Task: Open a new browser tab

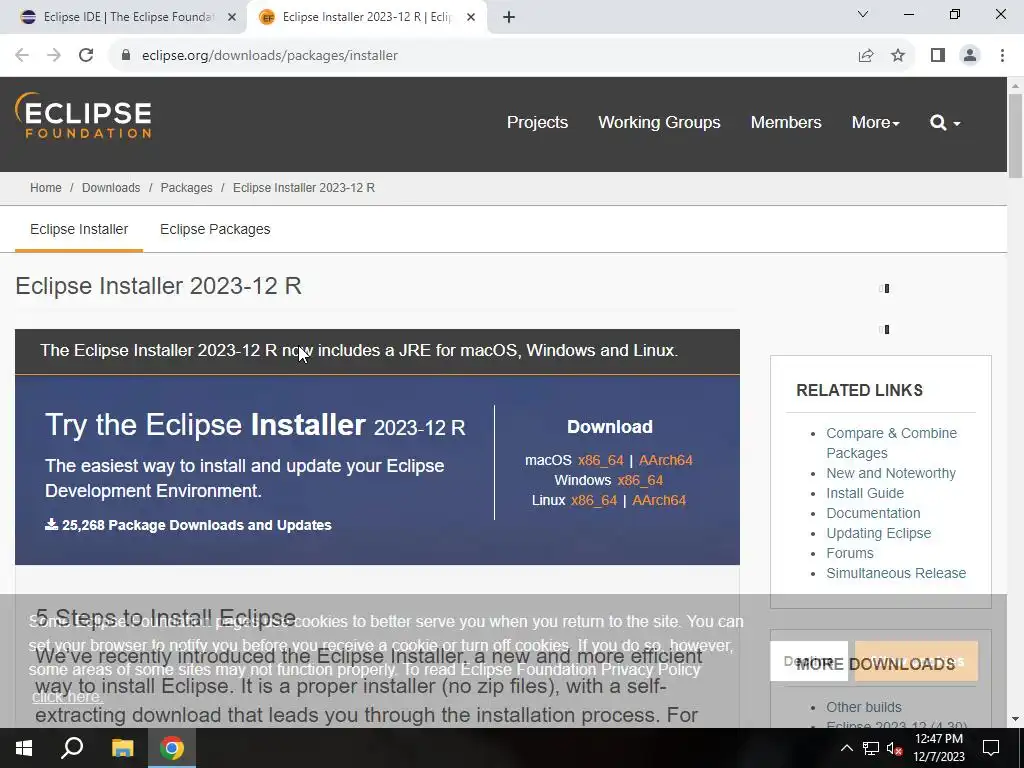Action: [509, 17]
